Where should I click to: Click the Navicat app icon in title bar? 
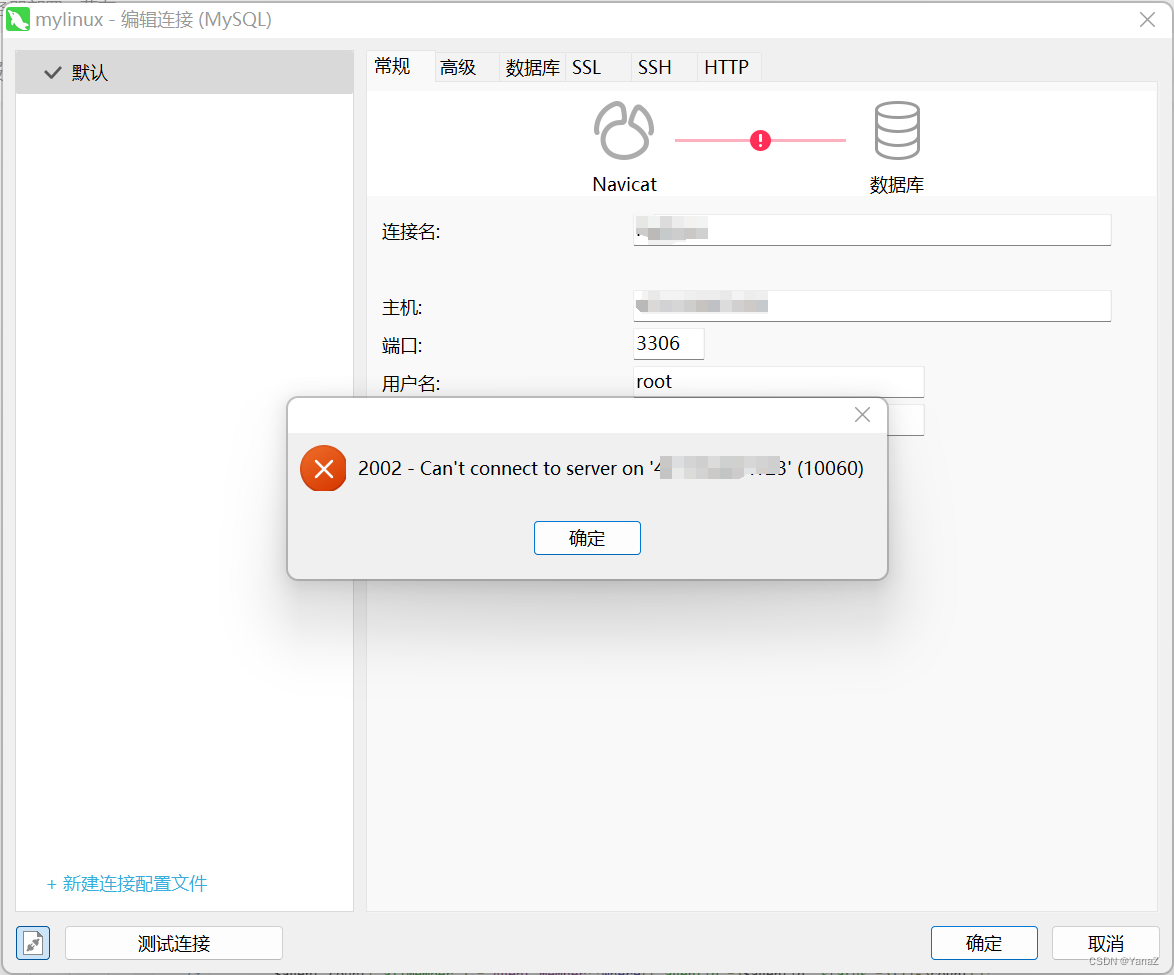coord(18,19)
